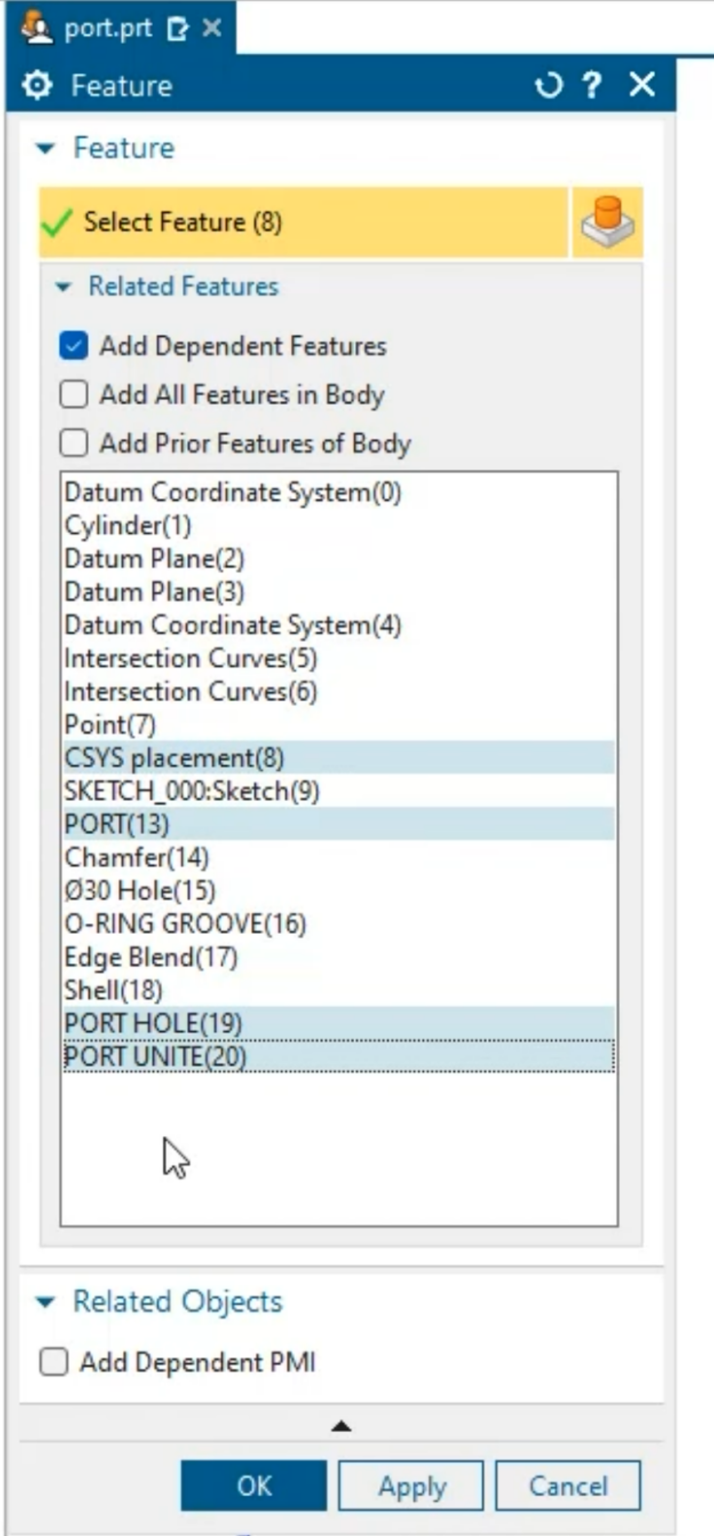Reset the Feature dialog
The image size is (714, 1536).
coord(549,86)
